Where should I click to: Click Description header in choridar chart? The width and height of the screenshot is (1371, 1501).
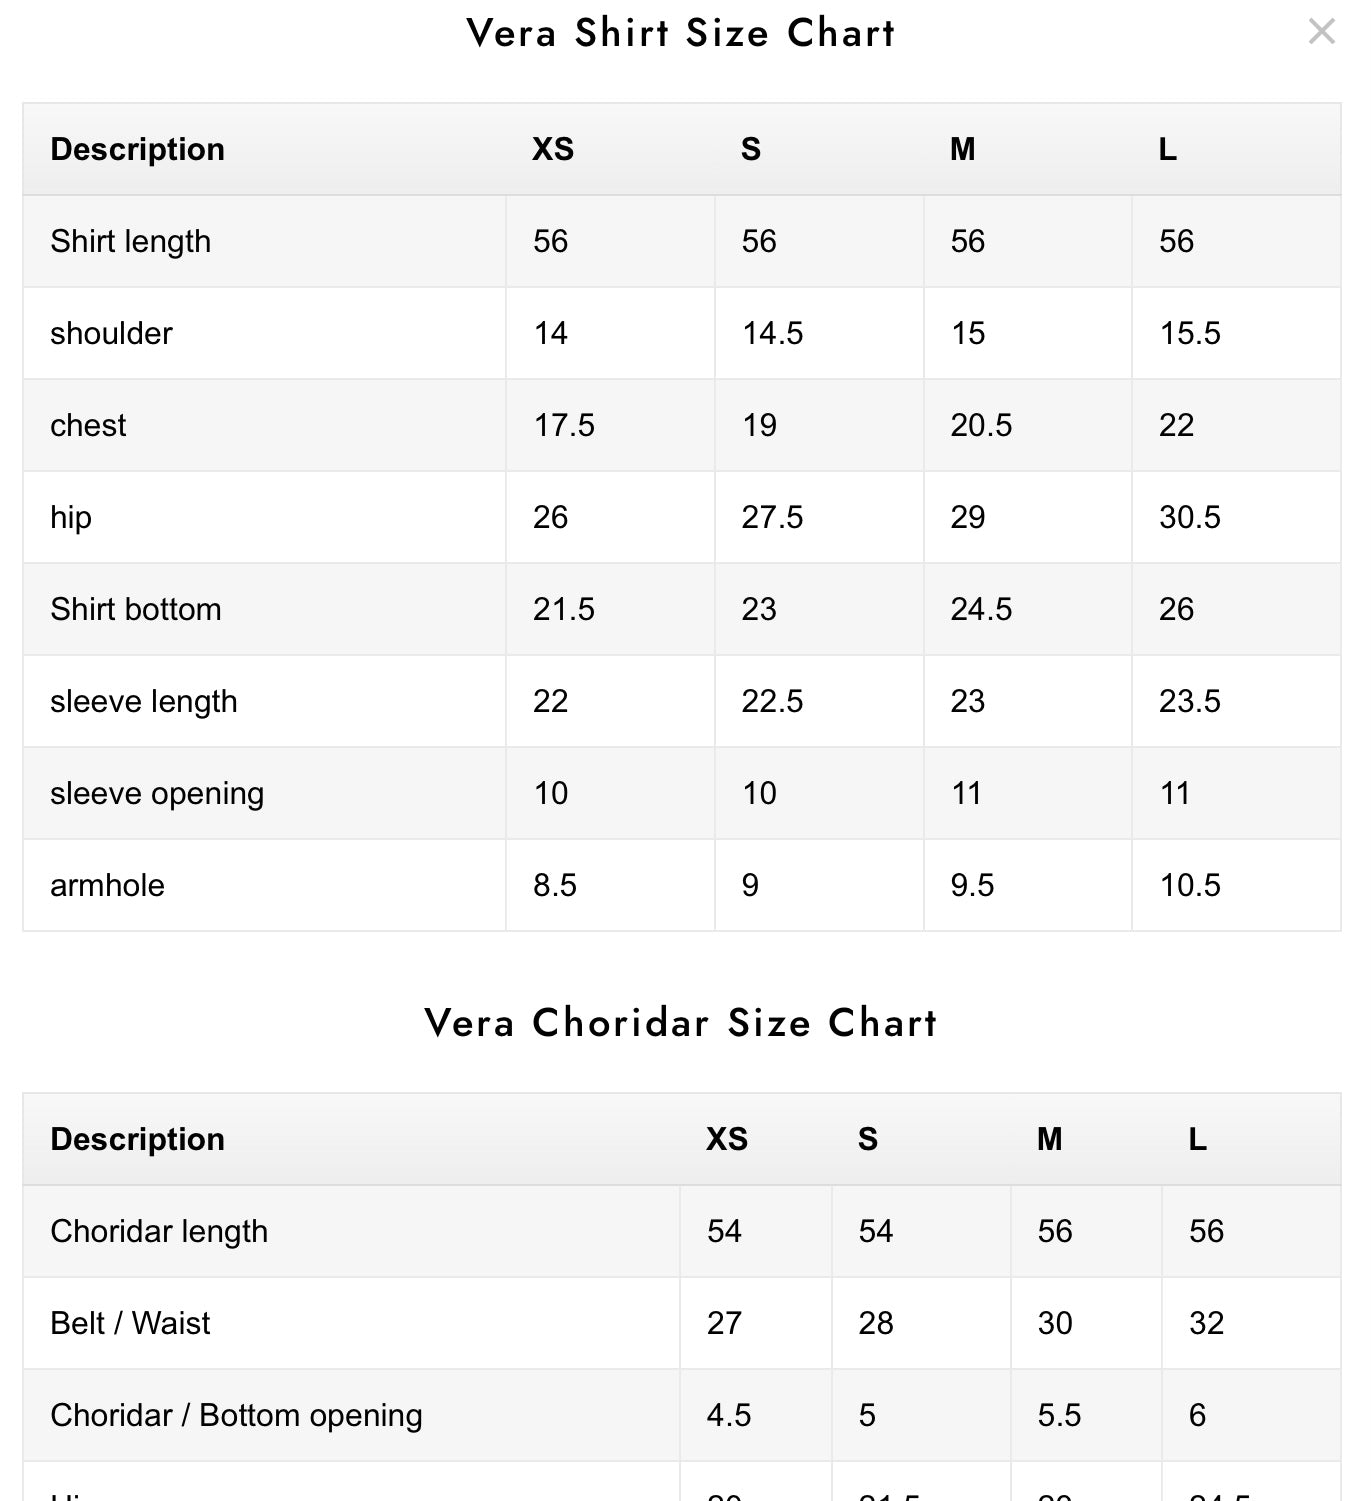[137, 1139]
